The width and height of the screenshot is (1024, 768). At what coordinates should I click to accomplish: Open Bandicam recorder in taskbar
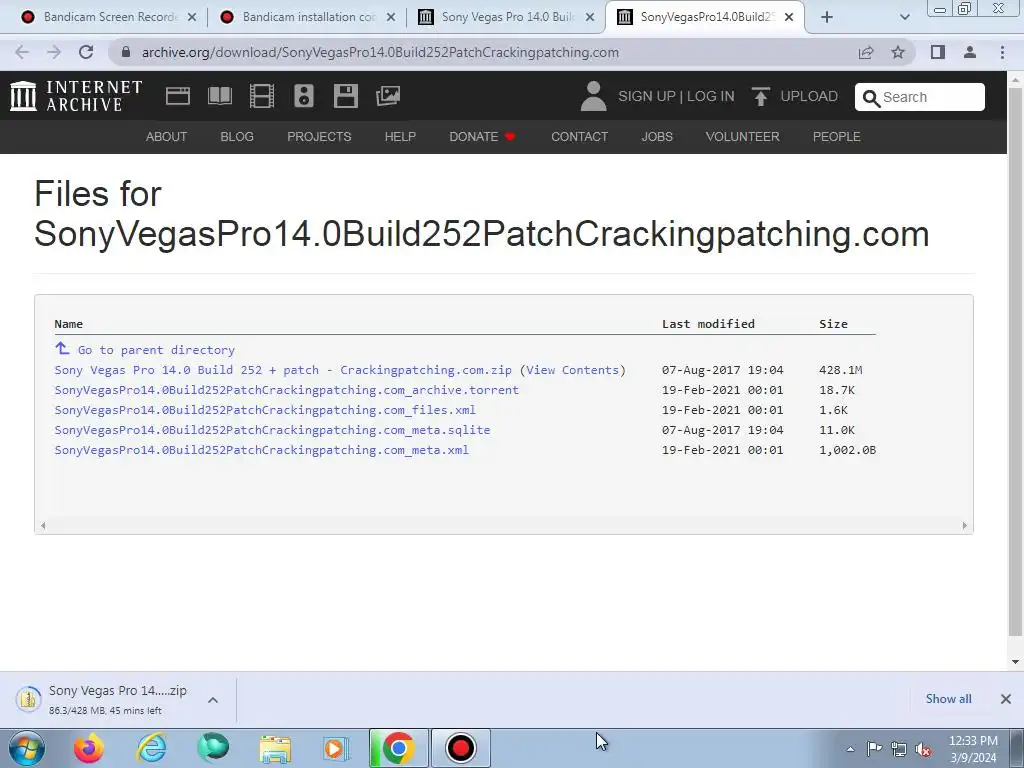[x=460, y=748]
